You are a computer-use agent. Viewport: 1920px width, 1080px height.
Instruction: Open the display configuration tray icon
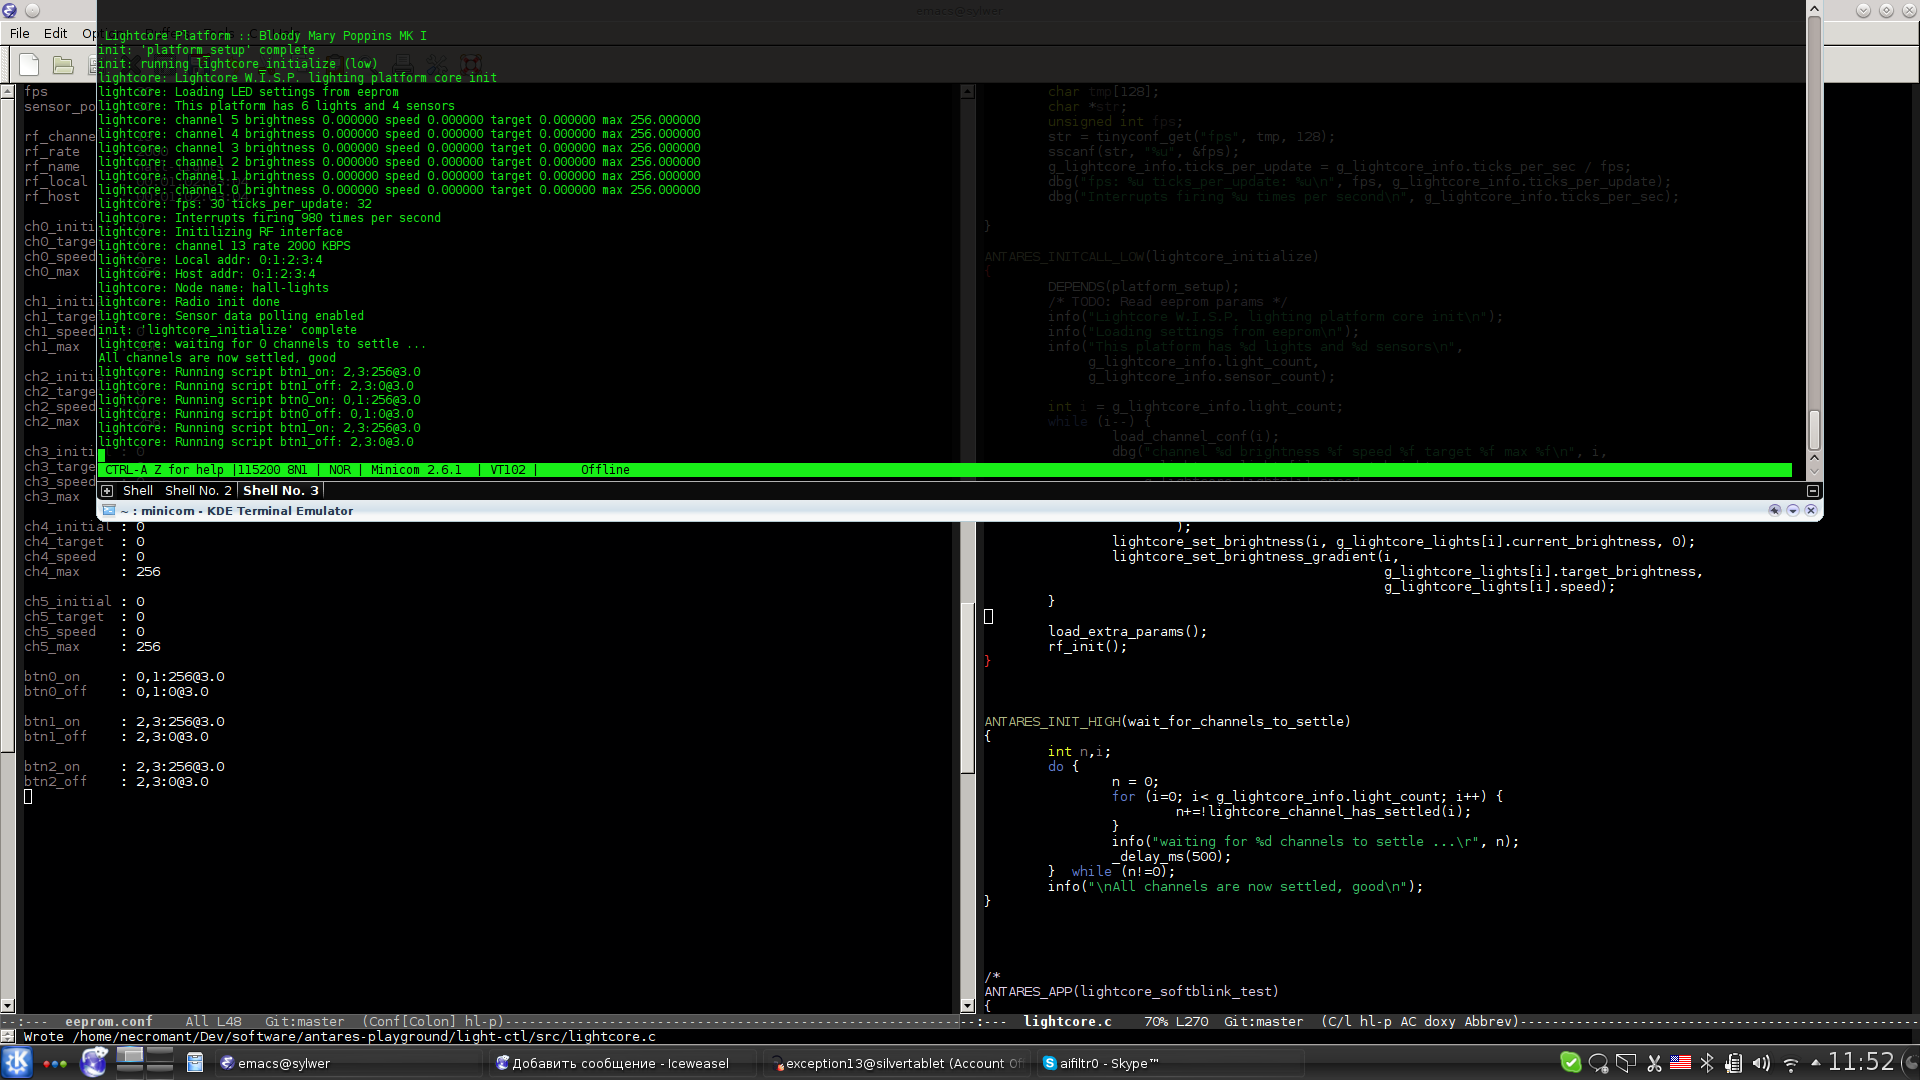coord(1626,1063)
